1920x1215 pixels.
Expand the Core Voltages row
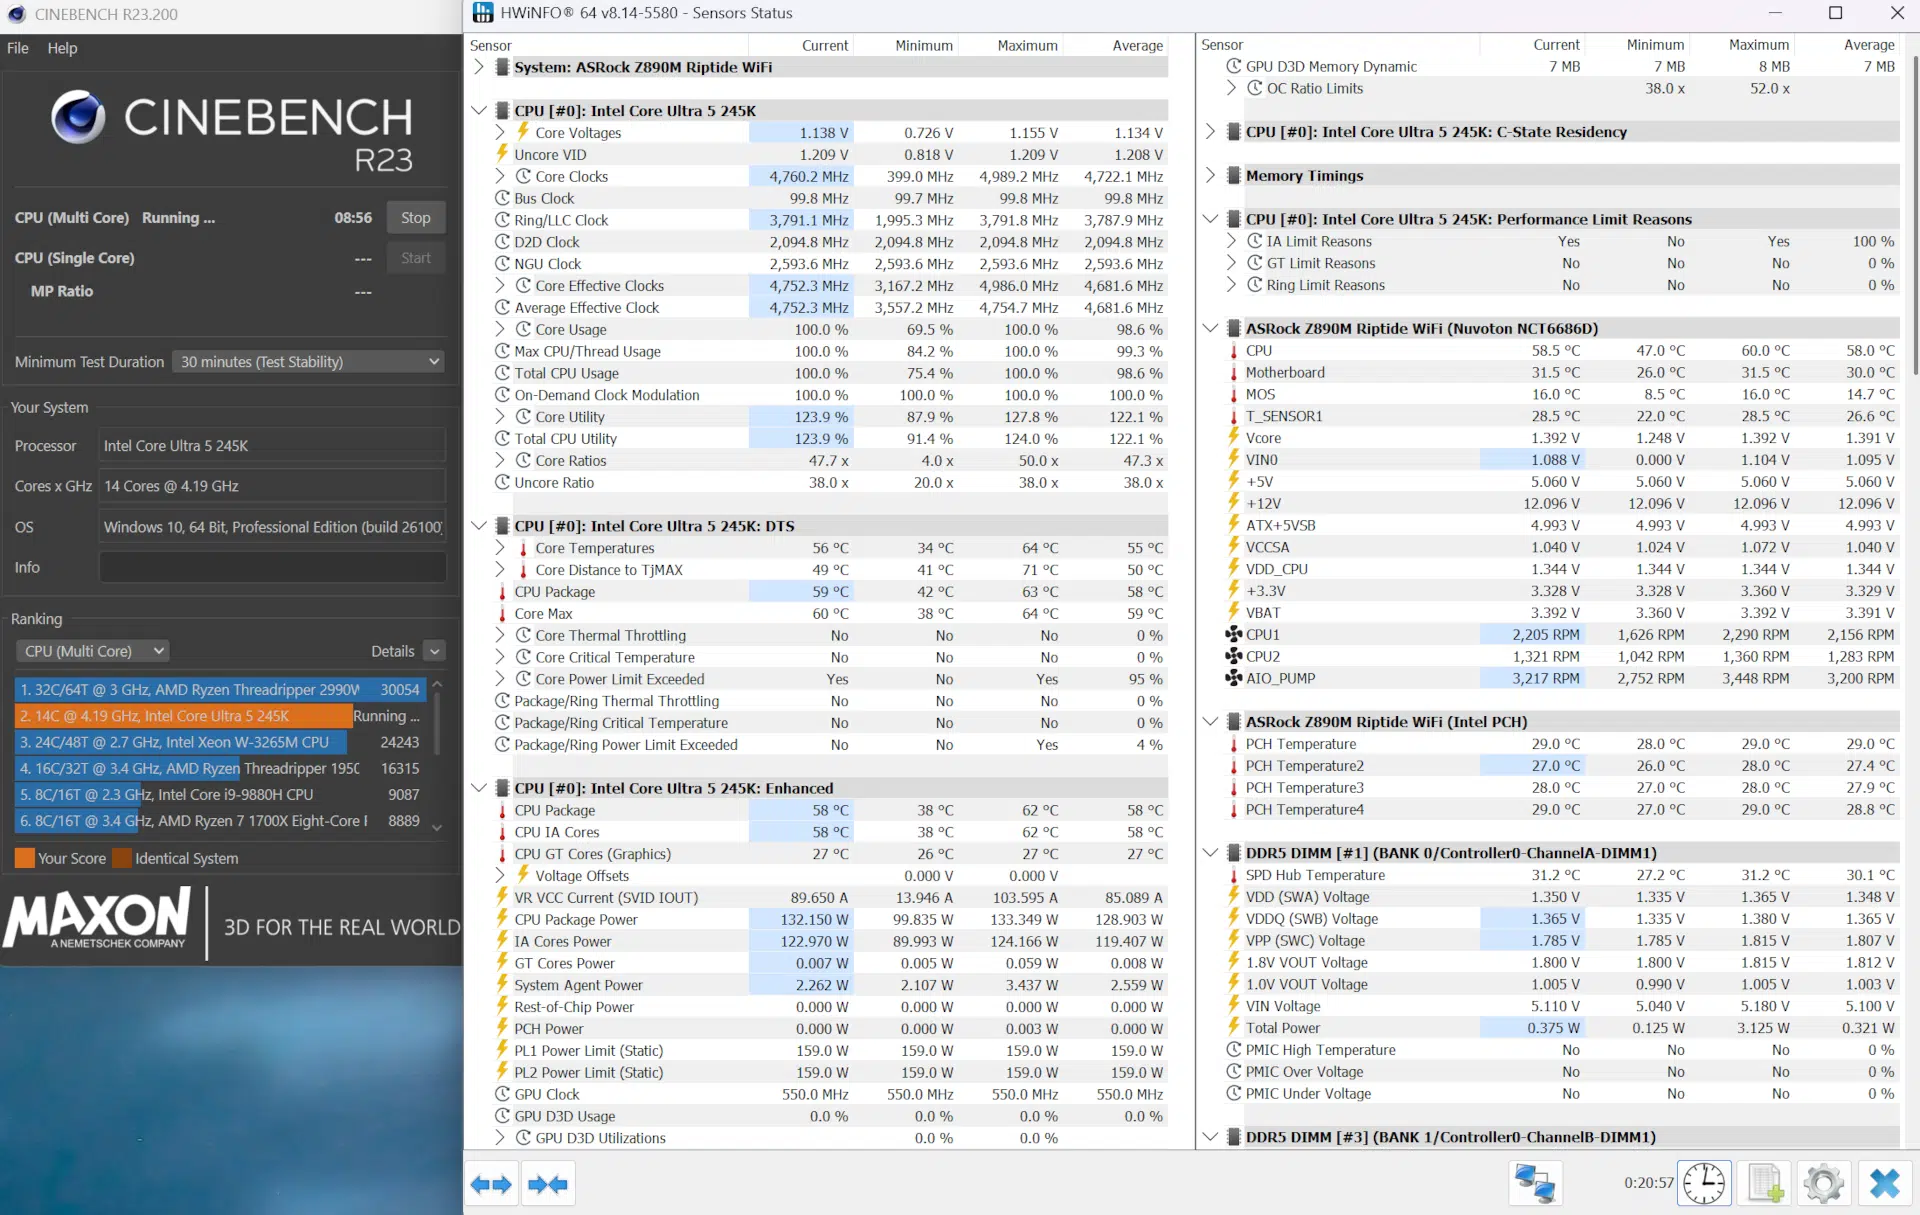pyautogui.click(x=500, y=132)
